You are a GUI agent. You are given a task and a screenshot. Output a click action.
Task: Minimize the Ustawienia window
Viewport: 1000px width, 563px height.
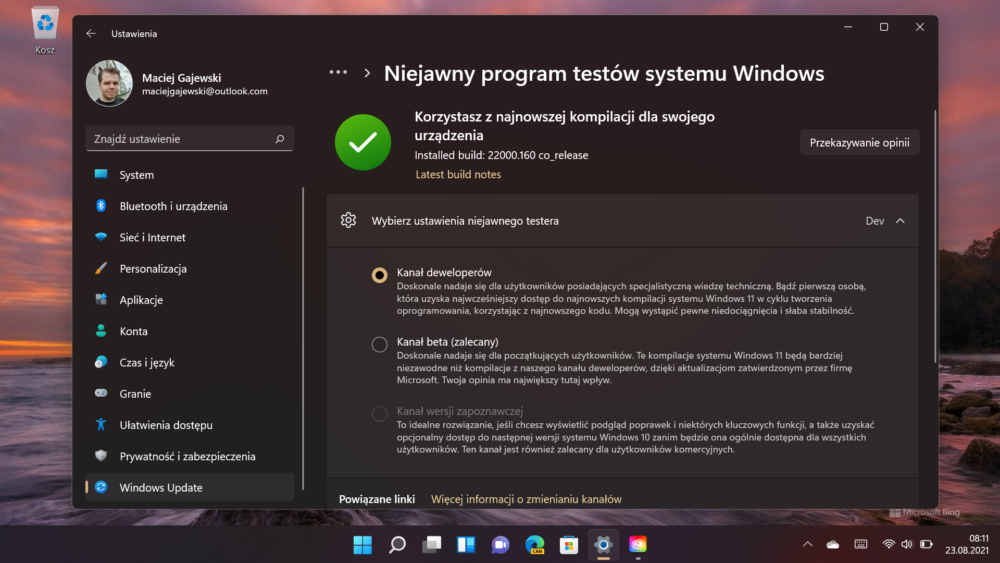848,27
